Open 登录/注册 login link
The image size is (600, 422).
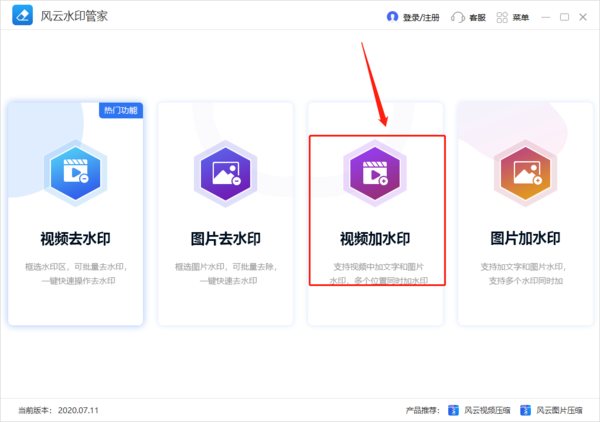pyautogui.click(x=421, y=18)
